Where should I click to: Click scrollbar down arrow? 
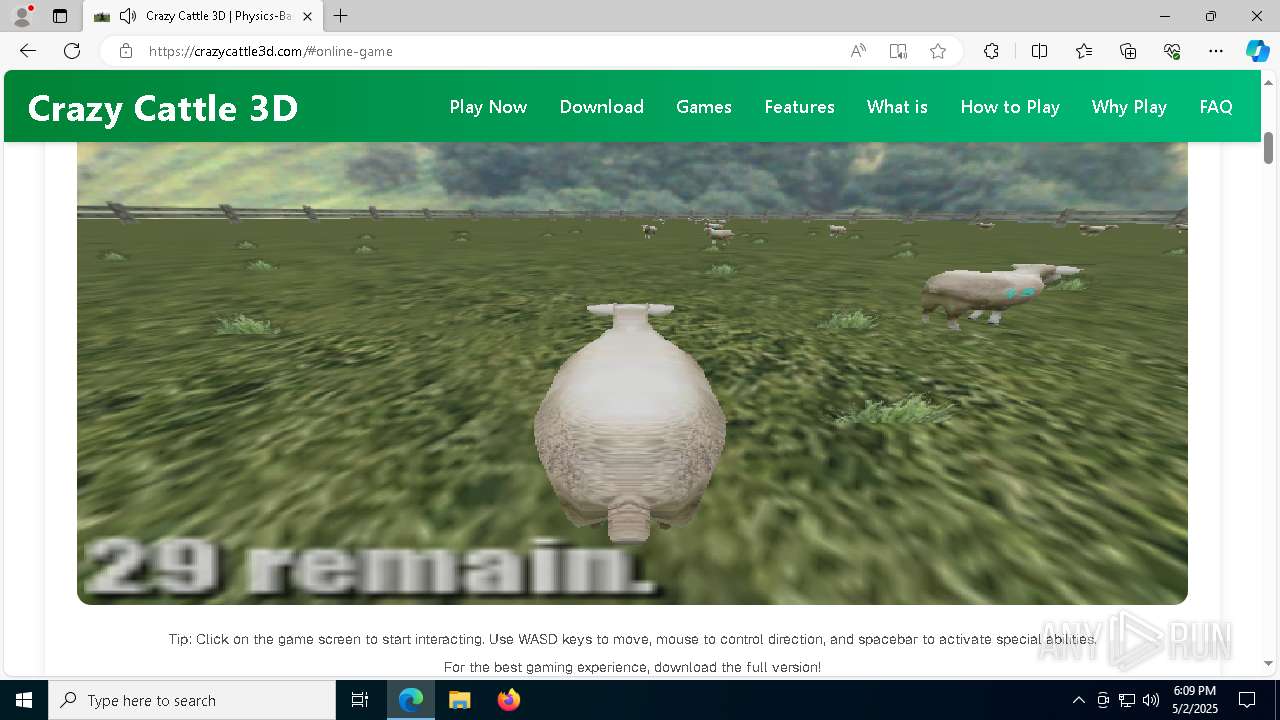click(x=1268, y=663)
